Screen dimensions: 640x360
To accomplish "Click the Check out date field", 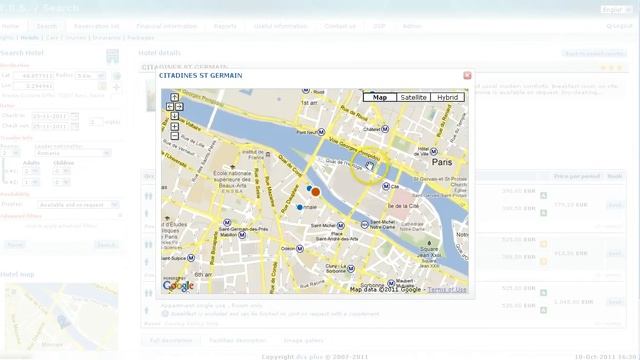I will click(52, 126).
